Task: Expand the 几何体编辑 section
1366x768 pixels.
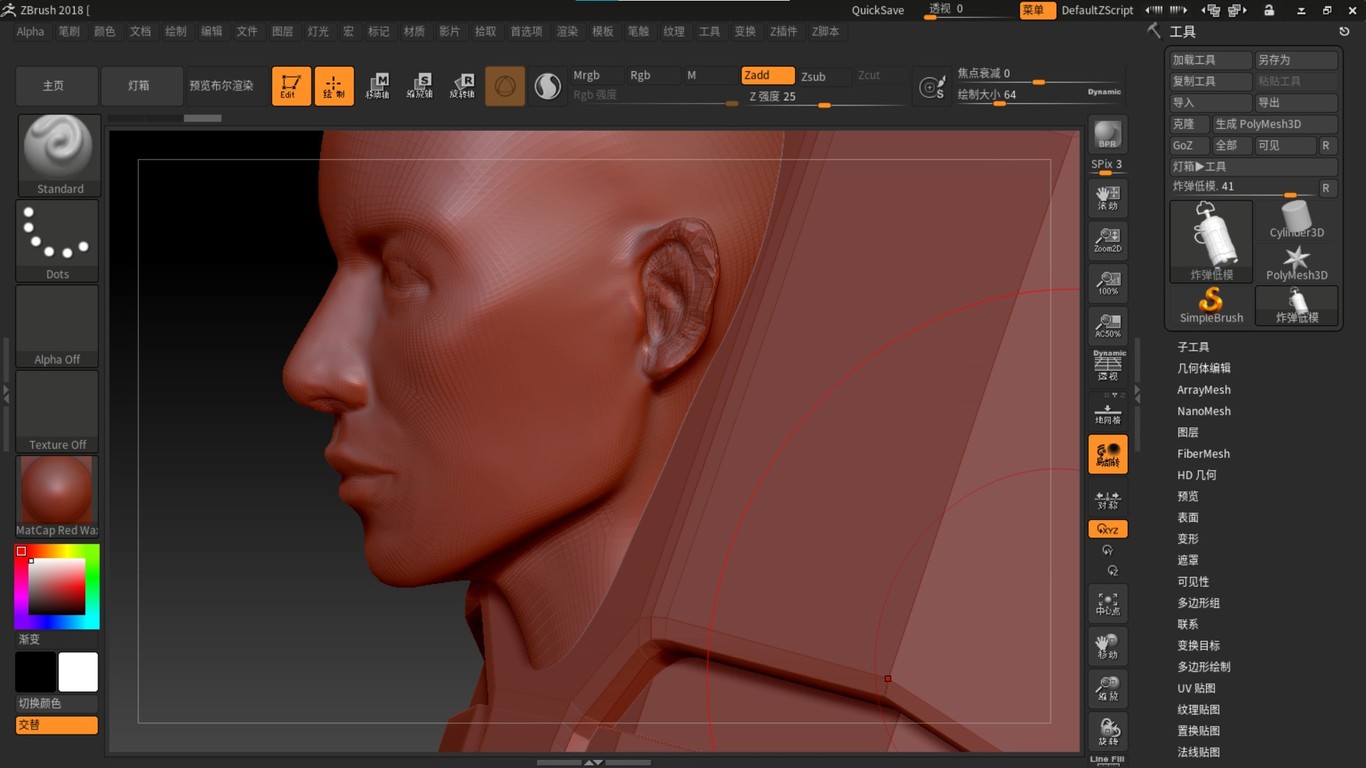Action: [x=1204, y=368]
